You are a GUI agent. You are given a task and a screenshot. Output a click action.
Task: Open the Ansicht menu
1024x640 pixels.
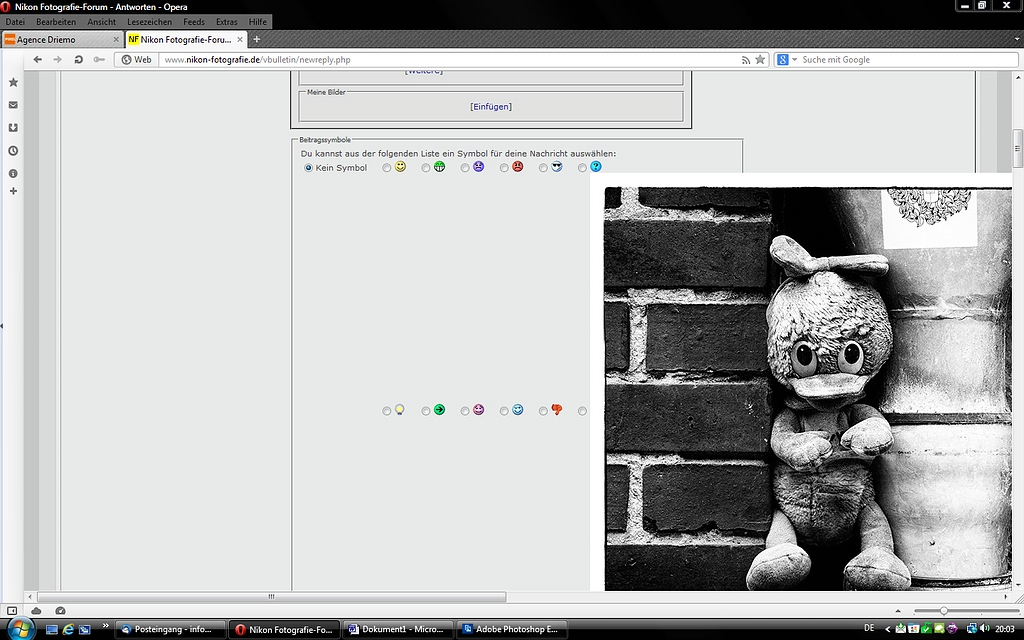(102, 22)
